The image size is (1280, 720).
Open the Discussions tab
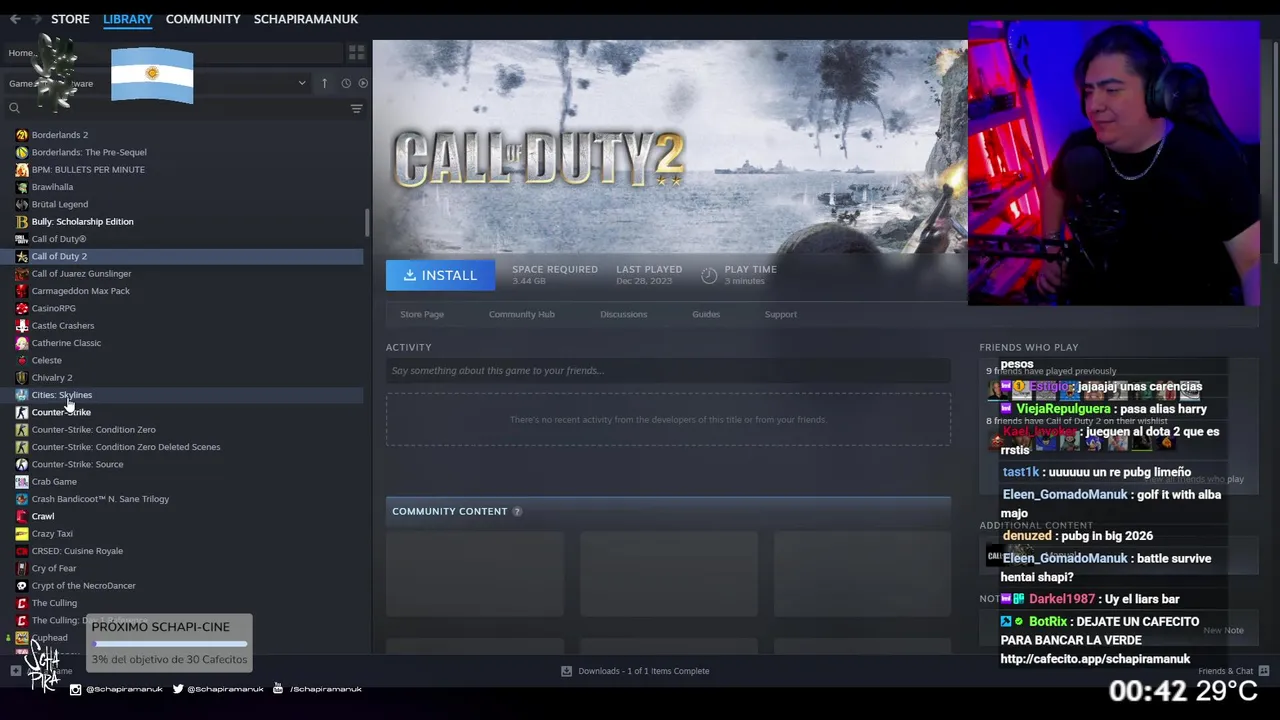624,314
